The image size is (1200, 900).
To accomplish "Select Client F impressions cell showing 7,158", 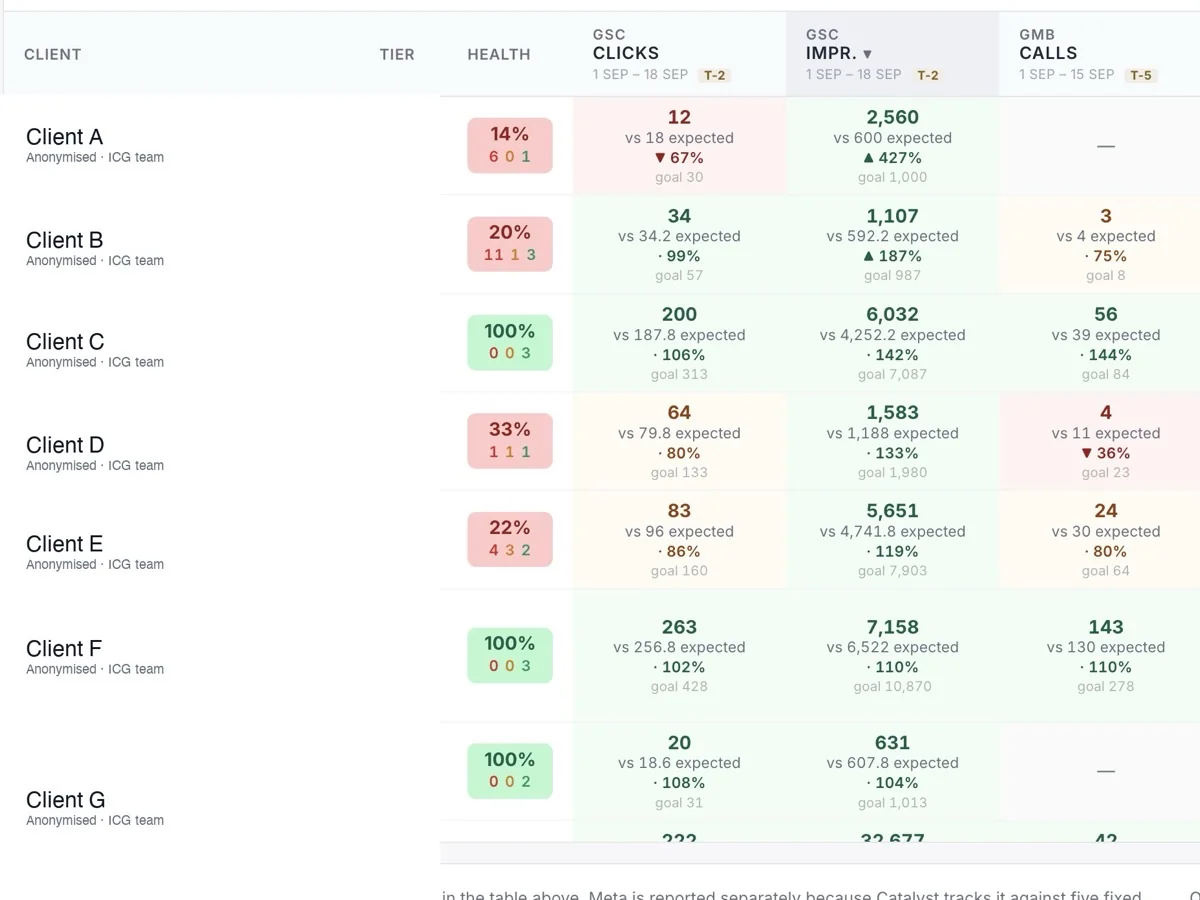I will (x=892, y=656).
